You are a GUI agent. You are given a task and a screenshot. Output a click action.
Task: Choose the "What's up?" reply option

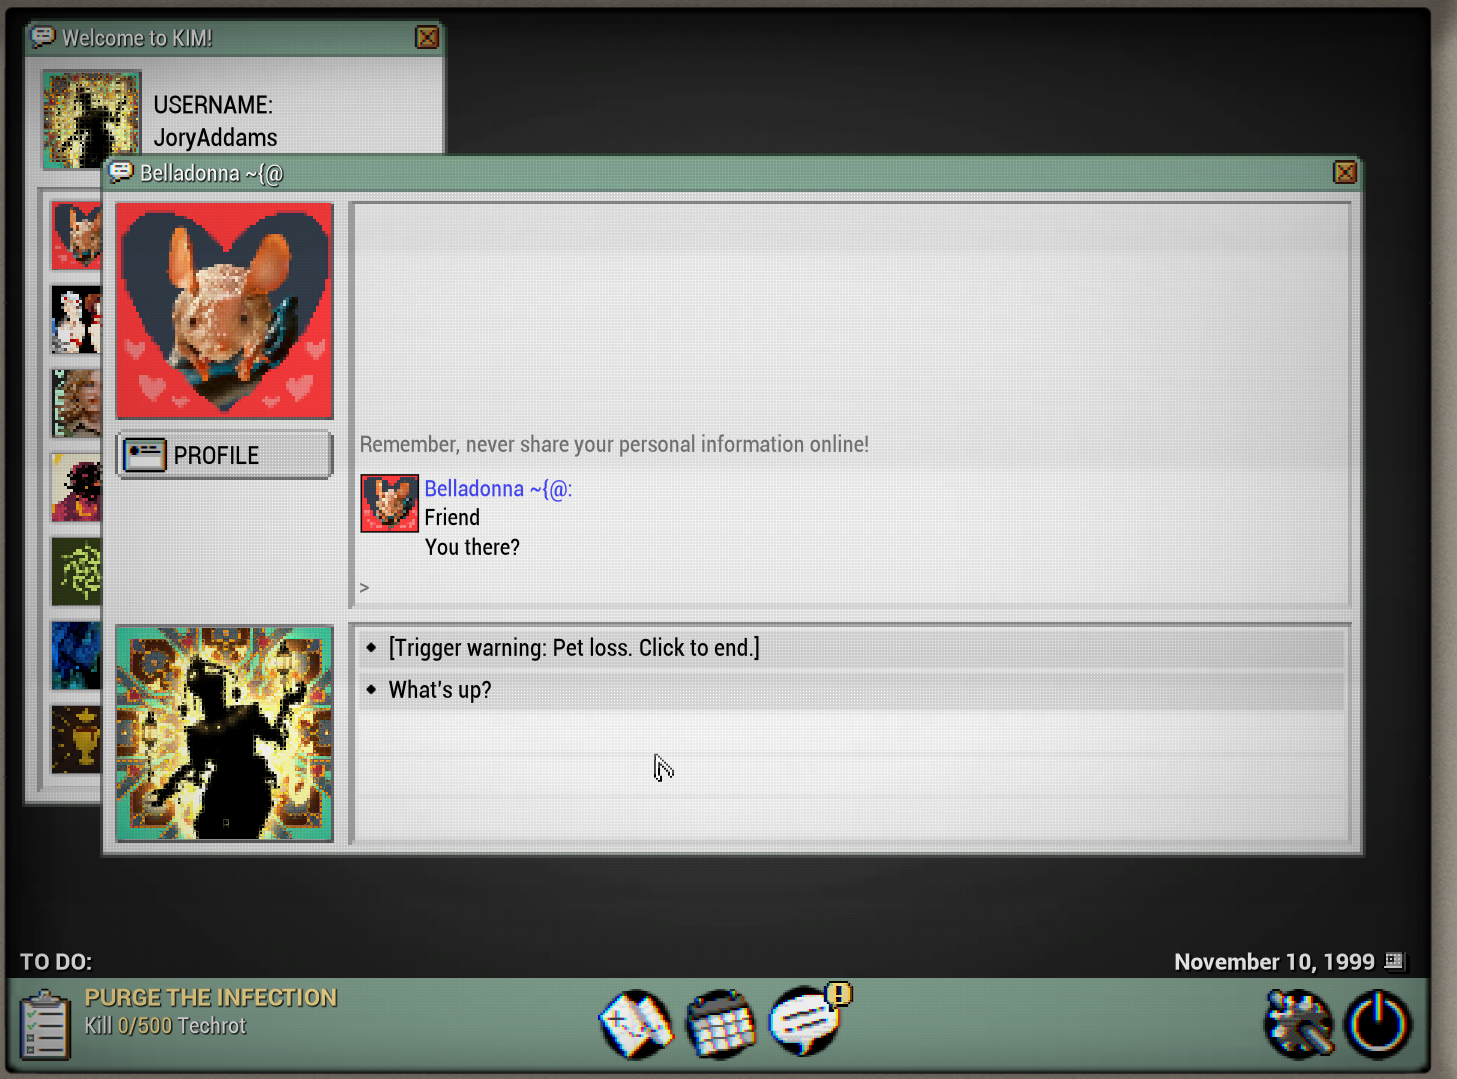851,690
